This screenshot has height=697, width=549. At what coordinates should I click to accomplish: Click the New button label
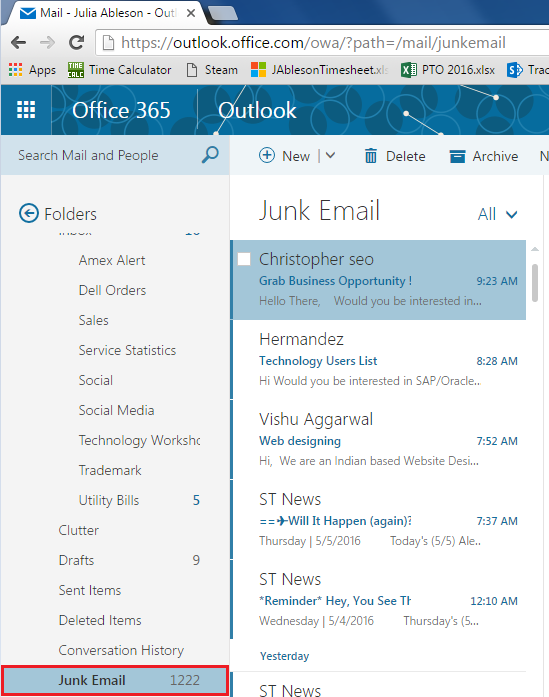(296, 156)
